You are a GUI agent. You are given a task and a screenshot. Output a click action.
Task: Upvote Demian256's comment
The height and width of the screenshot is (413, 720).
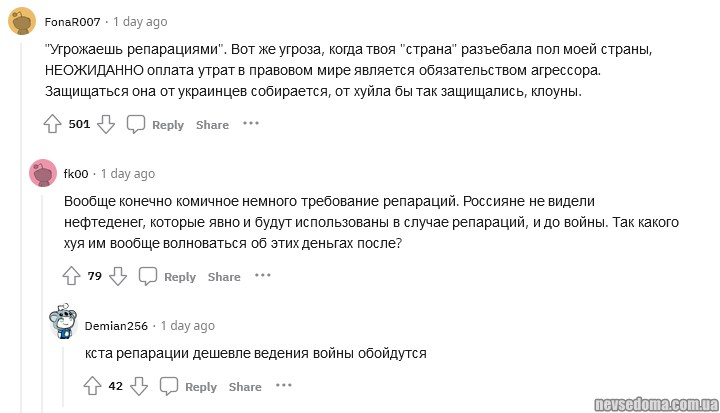tap(92, 386)
